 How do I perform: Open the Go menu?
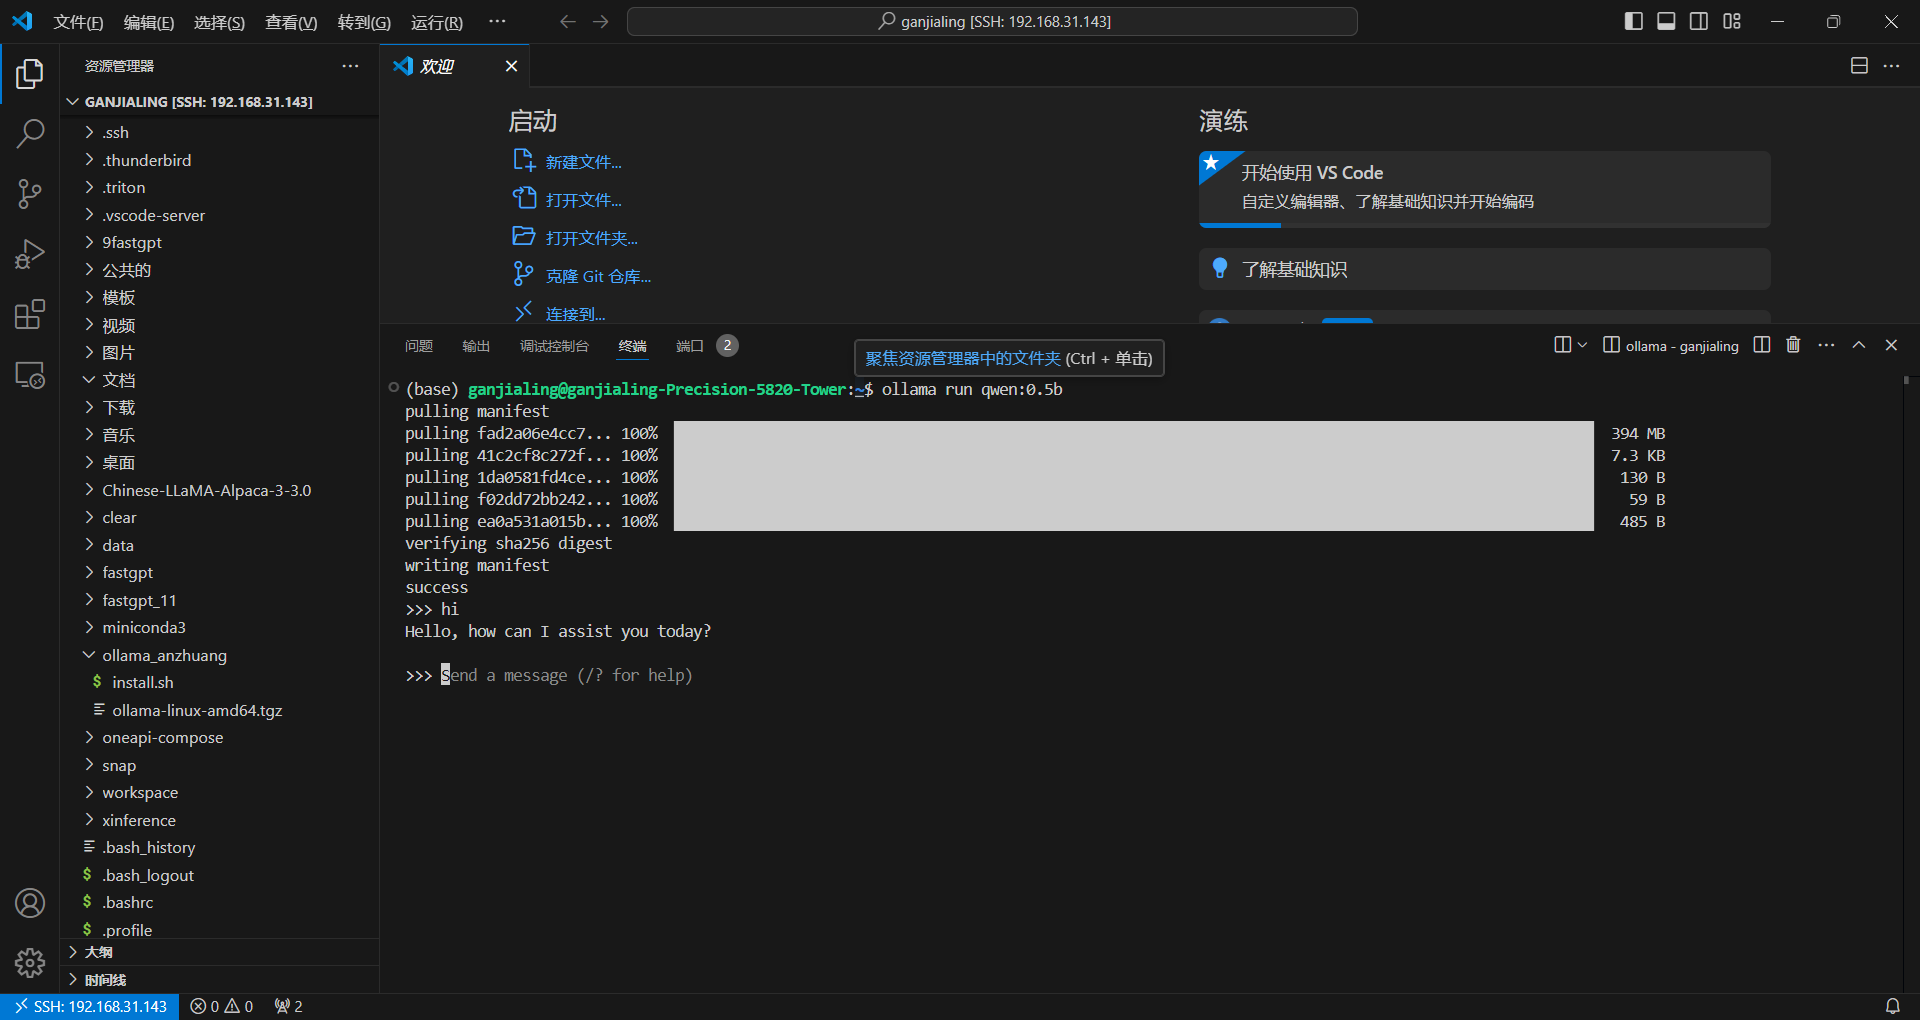364,22
